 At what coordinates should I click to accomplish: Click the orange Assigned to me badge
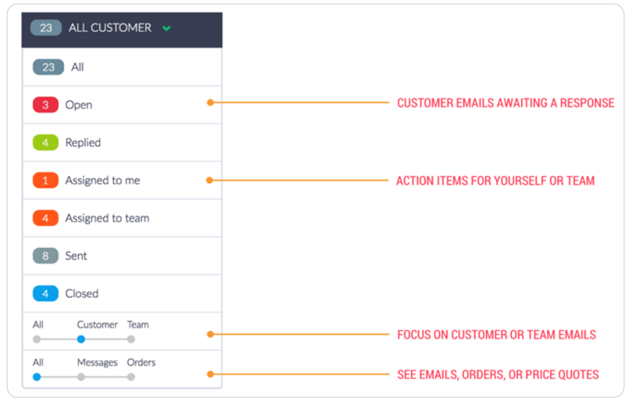point(46,181)
